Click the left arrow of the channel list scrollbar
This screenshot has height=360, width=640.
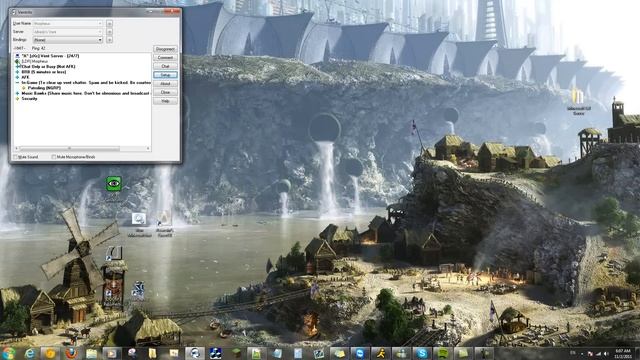coord(16,149)
